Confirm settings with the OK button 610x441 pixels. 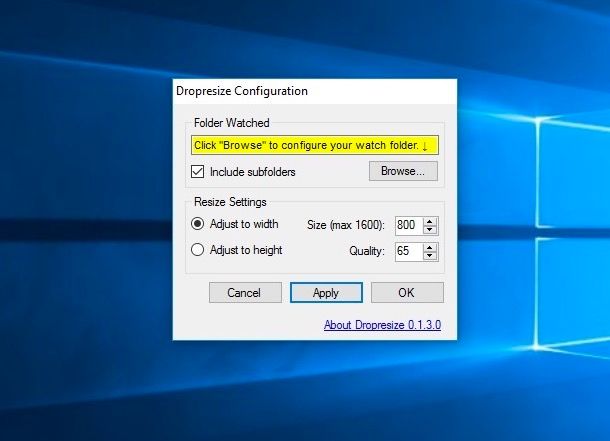point(407,292)
